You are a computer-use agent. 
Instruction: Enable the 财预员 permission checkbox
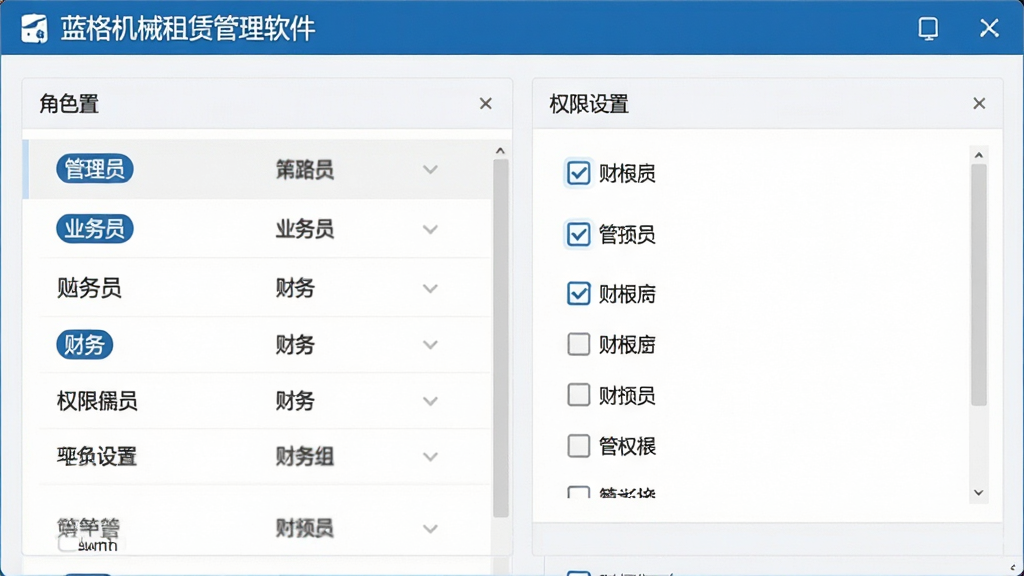579,395
